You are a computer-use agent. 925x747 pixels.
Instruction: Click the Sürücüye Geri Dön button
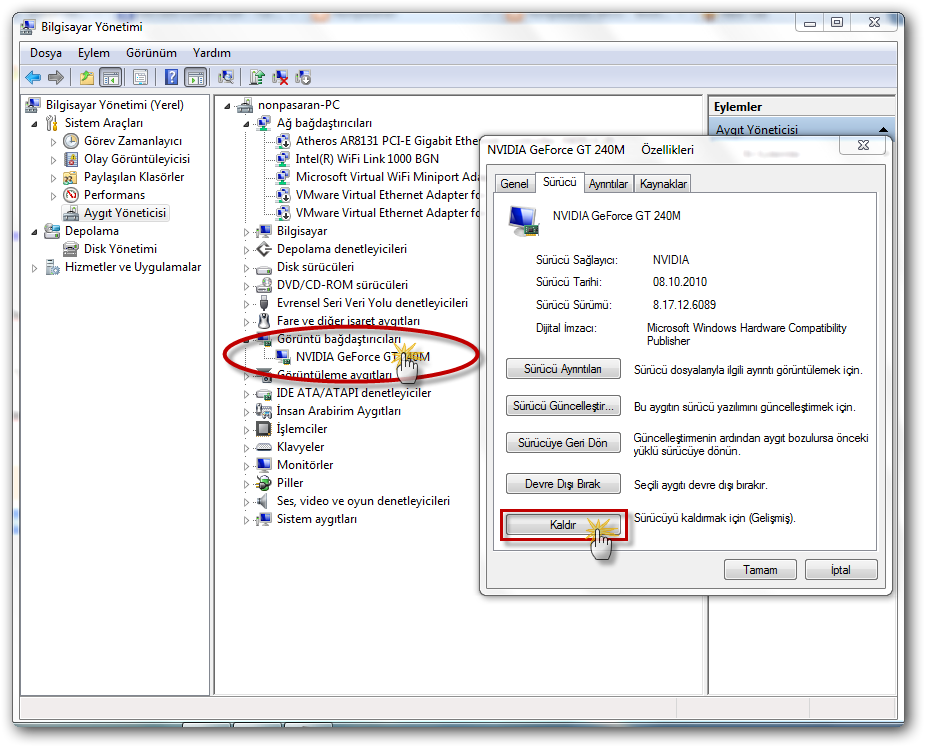point(563,443)
